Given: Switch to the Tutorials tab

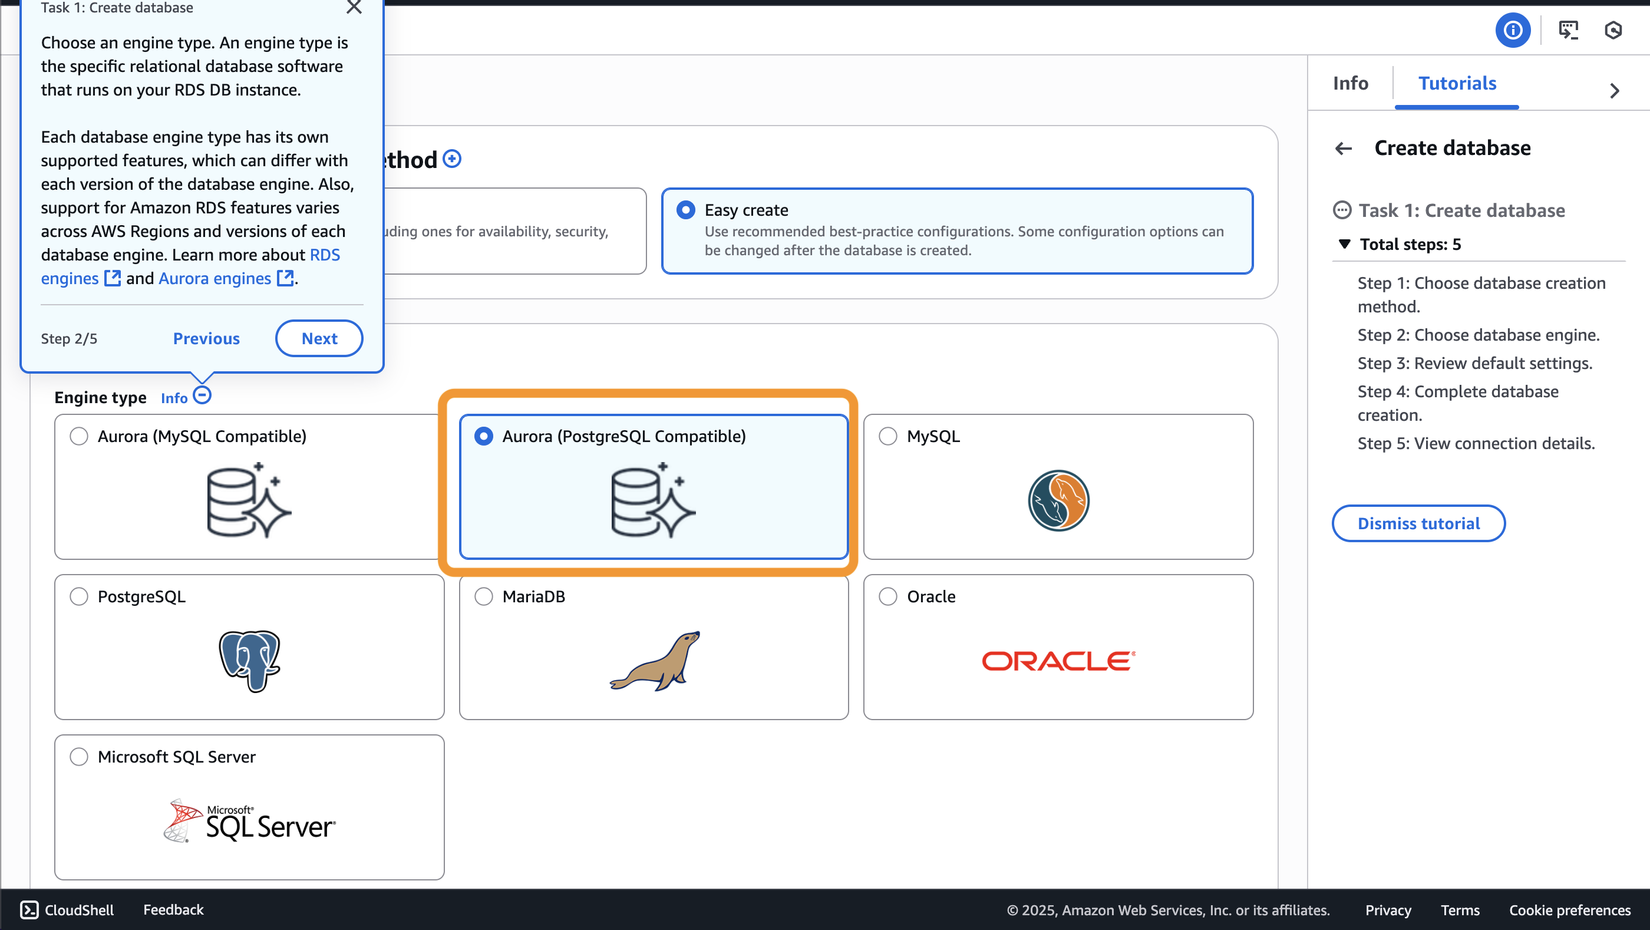Looking at the screenshot, I should [1457, 84].
